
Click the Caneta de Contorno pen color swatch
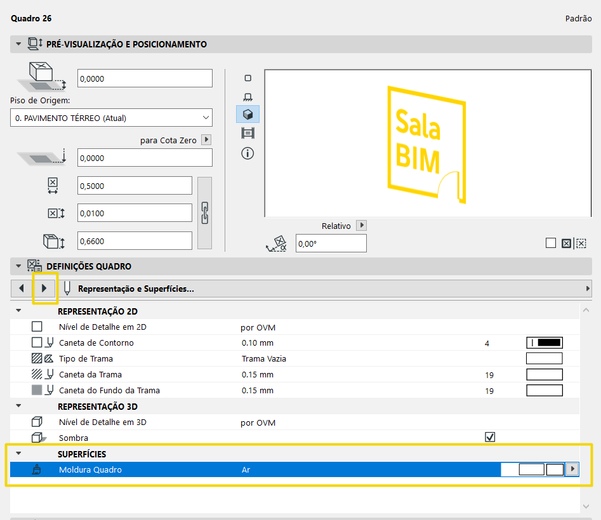pyautogui.click(x=544, y=343)
